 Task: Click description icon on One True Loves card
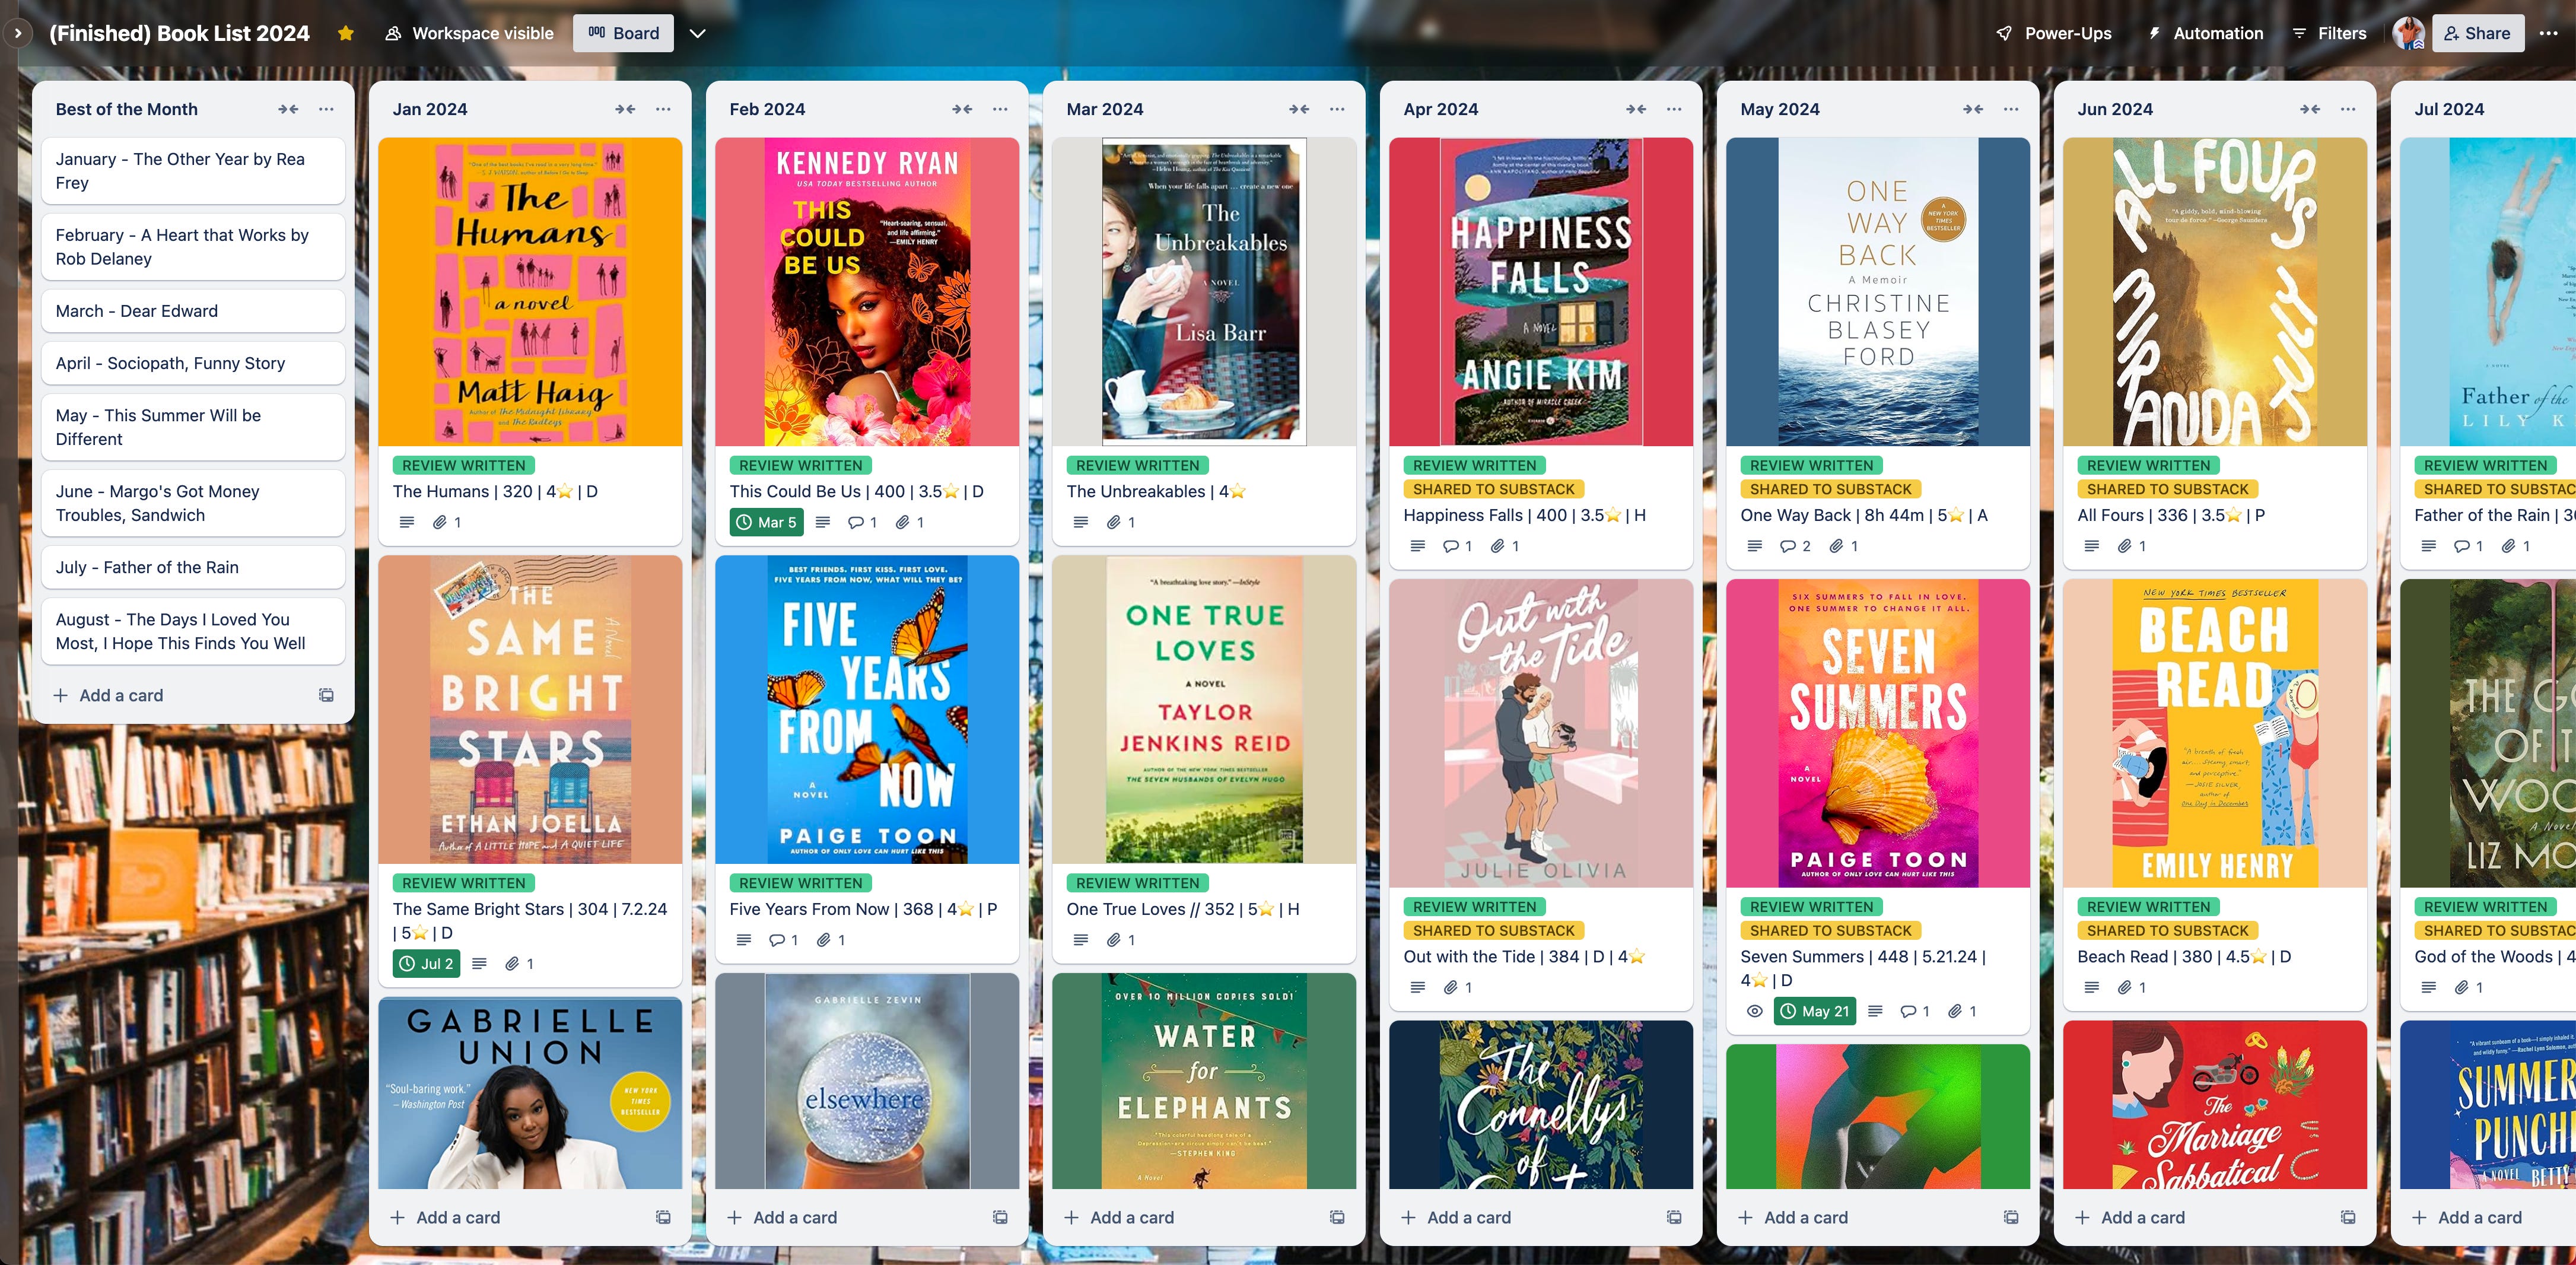tap(1080, 940)
